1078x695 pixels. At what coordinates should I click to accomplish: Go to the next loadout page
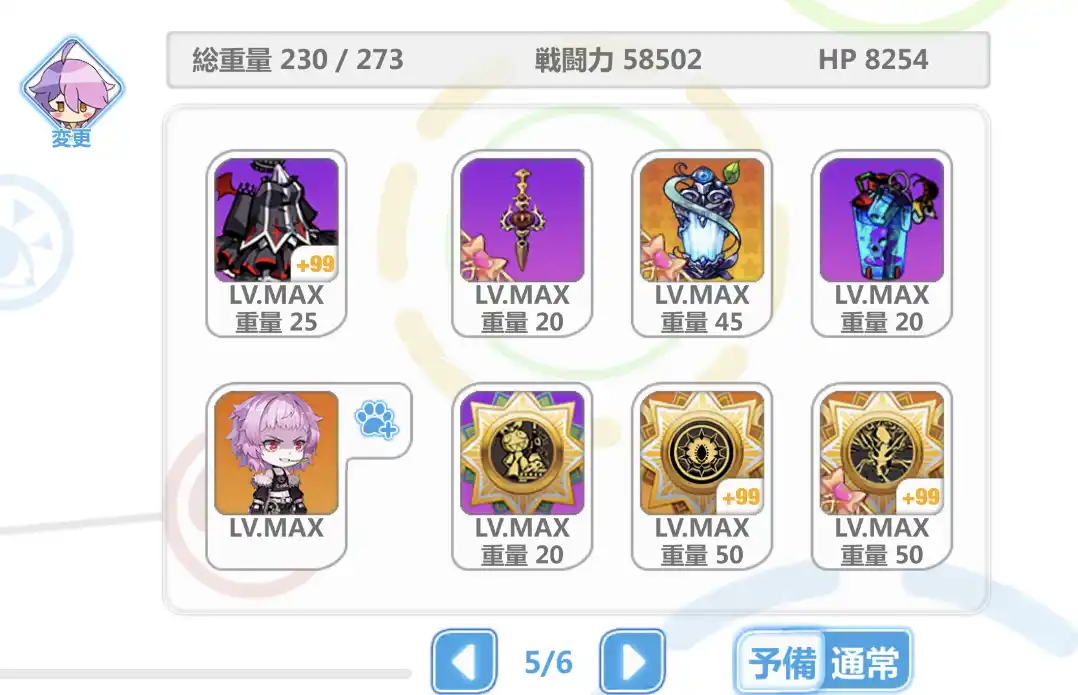click(632, 662)
